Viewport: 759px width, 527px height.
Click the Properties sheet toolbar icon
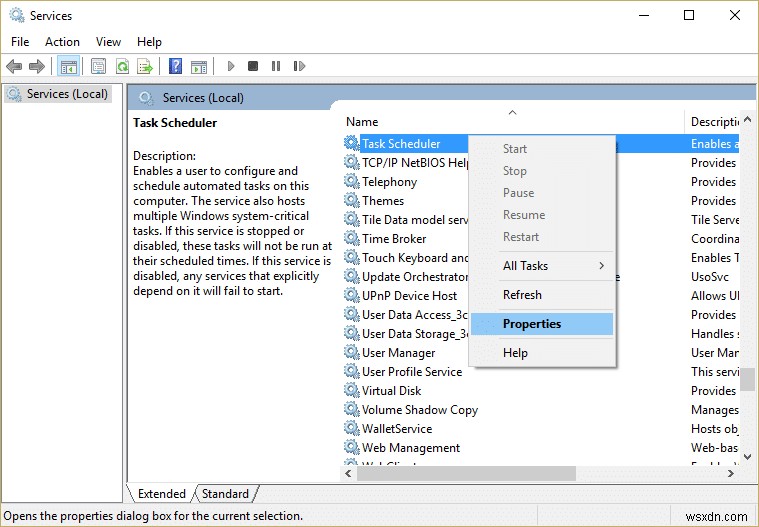98,66
